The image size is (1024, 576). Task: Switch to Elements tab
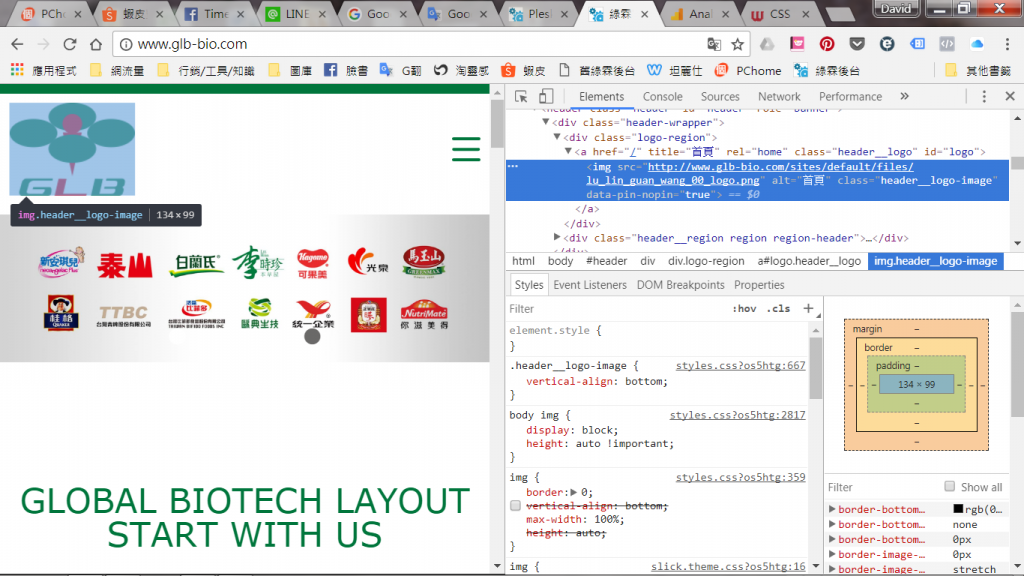pos(601,97)
